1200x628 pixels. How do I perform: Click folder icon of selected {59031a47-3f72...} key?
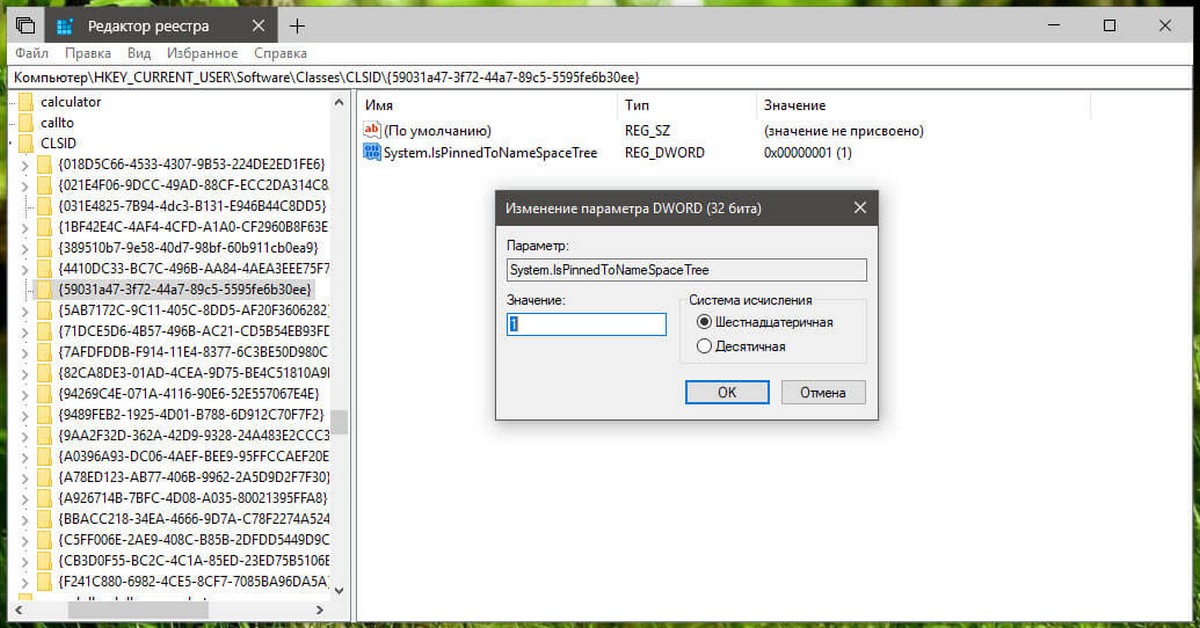44,289
